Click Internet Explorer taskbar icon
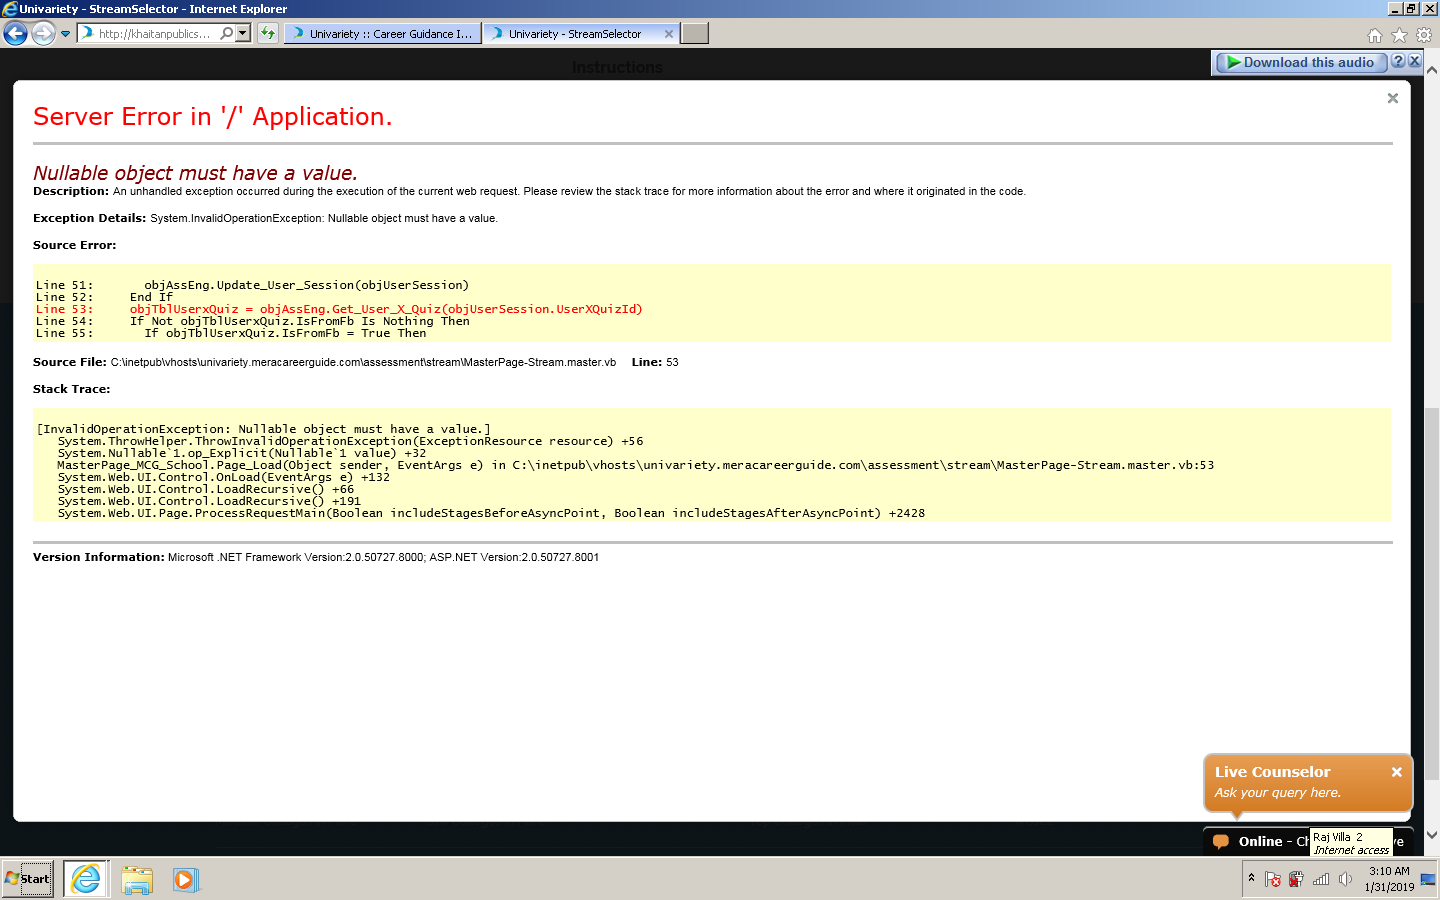This screenshot has height=900, width=1440. click(86, 879)
